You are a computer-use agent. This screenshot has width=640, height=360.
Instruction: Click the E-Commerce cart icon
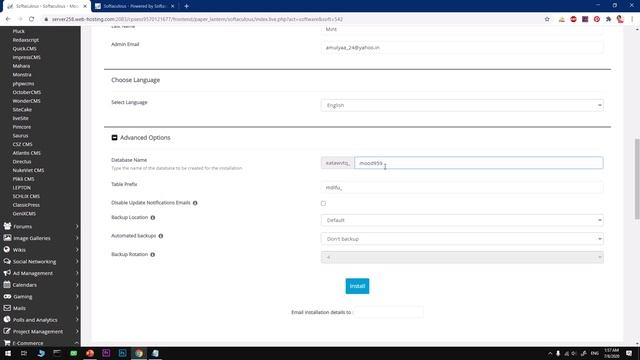[x=7, y=343]
